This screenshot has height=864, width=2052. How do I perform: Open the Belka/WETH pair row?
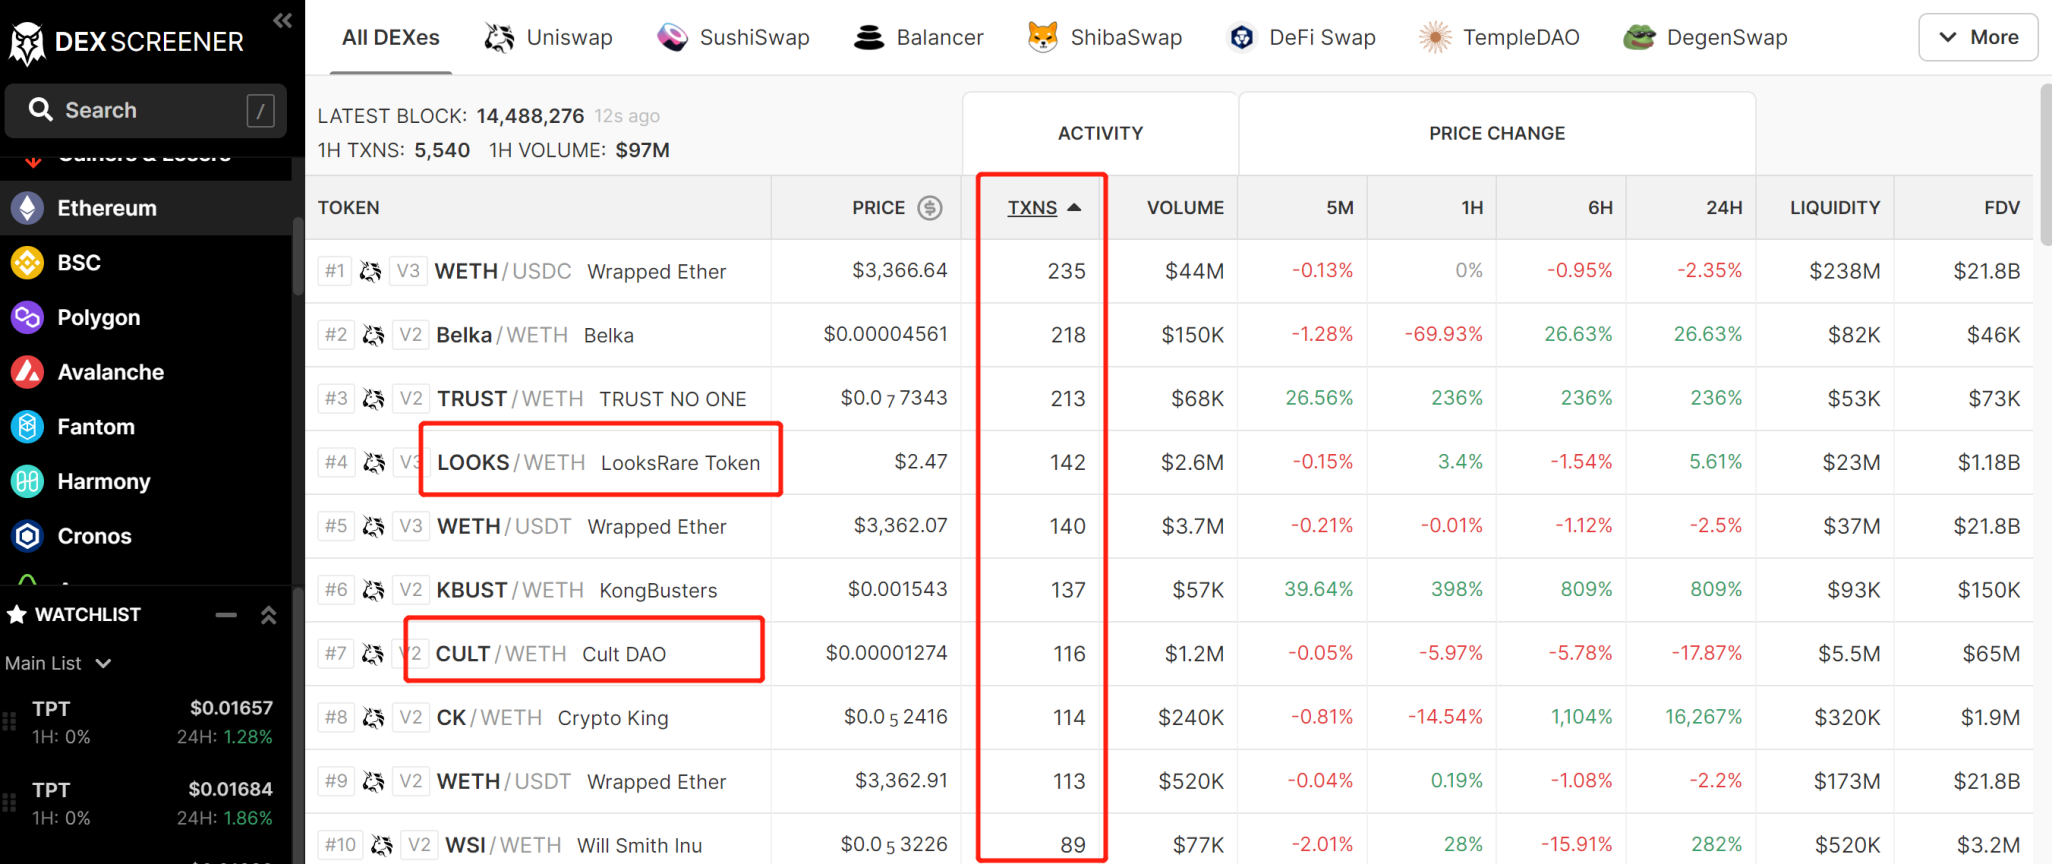(1169, 335)
